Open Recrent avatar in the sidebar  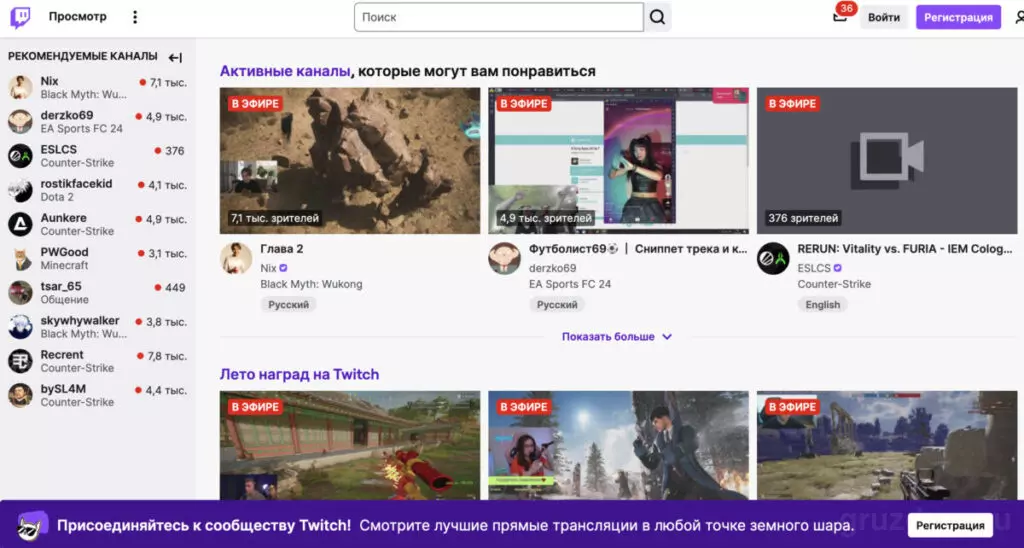[20, 361]
